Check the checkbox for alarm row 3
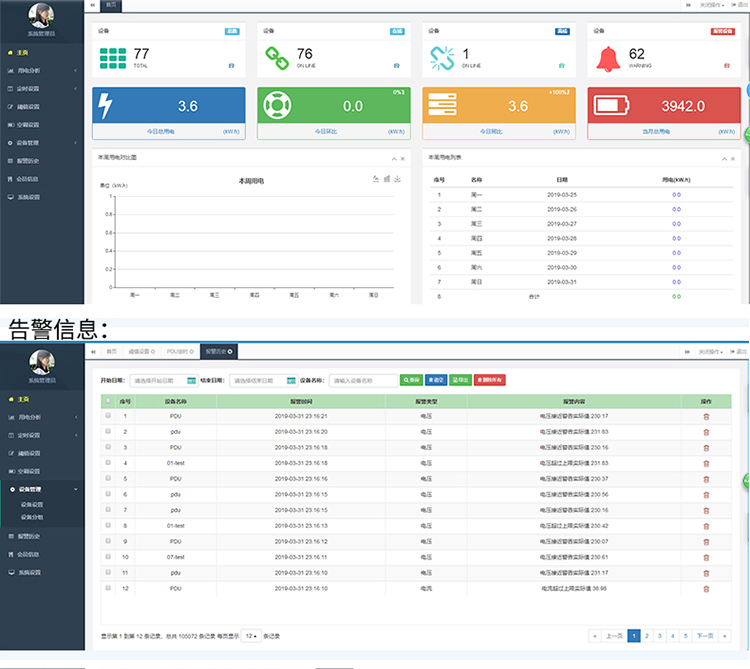The width and height of the screenshot is (750, 669). (108, 447)
